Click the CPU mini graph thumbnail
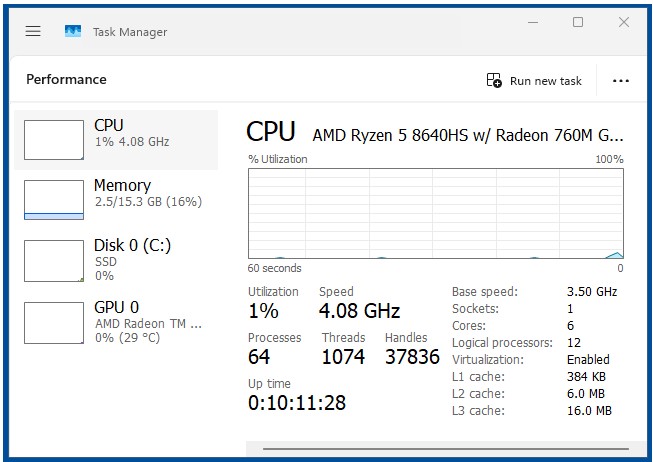 tap(54, 140)
